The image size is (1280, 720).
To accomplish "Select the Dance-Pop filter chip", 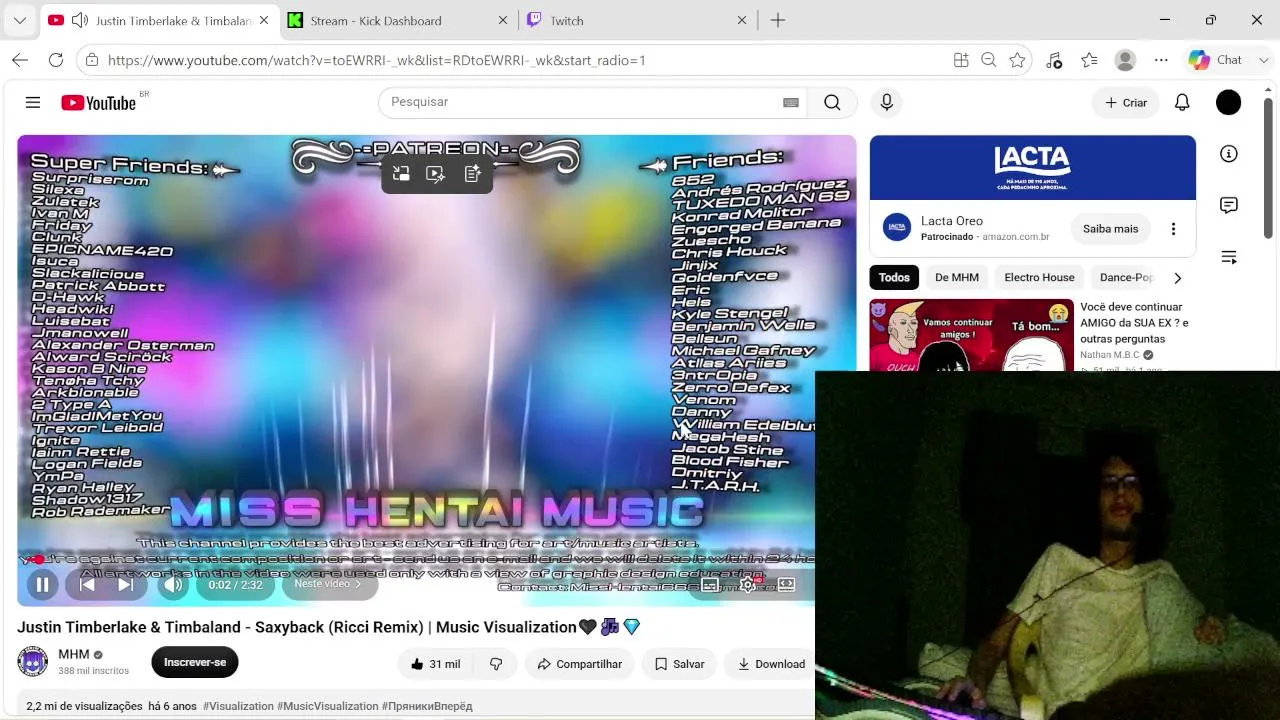I will 1127,278.
